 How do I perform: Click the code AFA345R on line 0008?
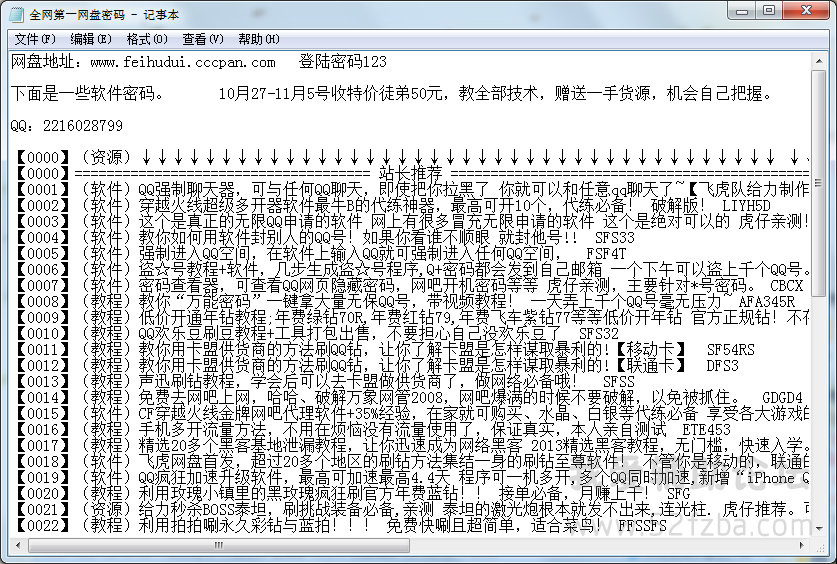(767, 302)
